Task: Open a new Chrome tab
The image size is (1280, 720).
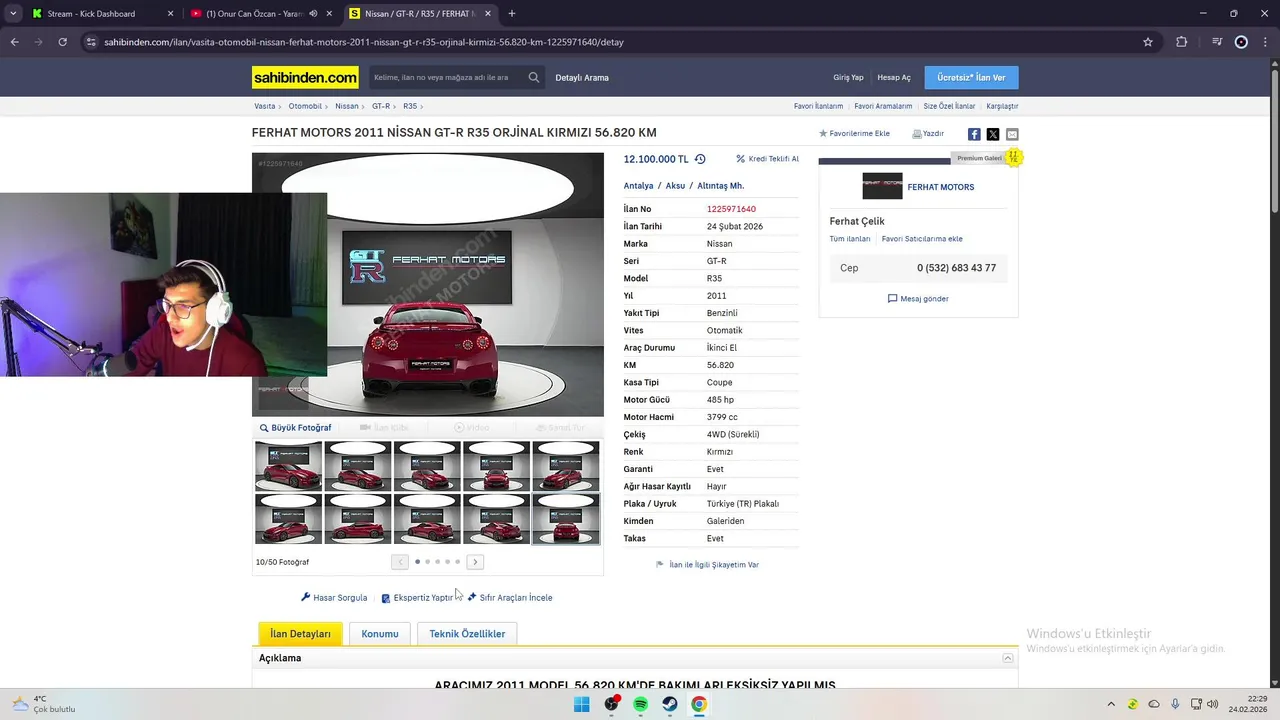Action: click(512, 14)
